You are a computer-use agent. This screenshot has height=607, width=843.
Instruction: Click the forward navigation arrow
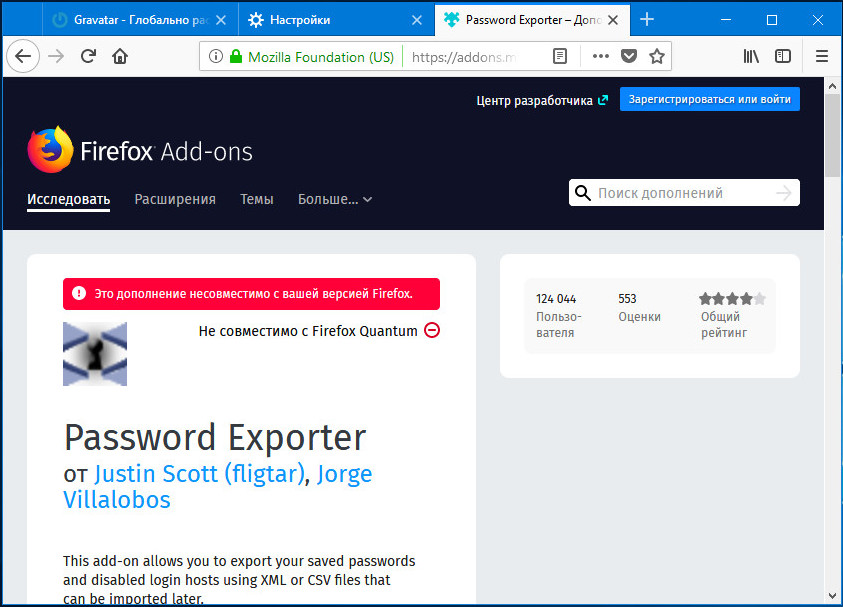pos(56,56)
